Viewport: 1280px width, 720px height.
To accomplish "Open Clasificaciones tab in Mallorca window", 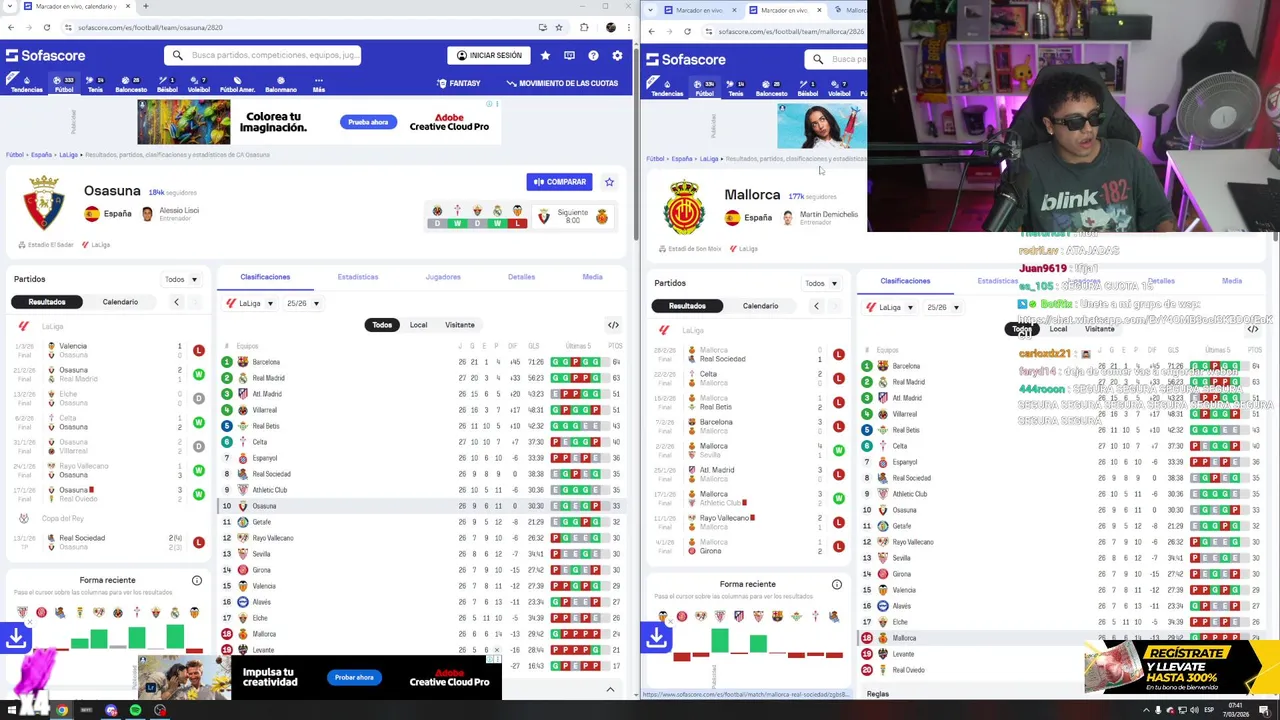I will pyautogui.click(x=905, y=281).
